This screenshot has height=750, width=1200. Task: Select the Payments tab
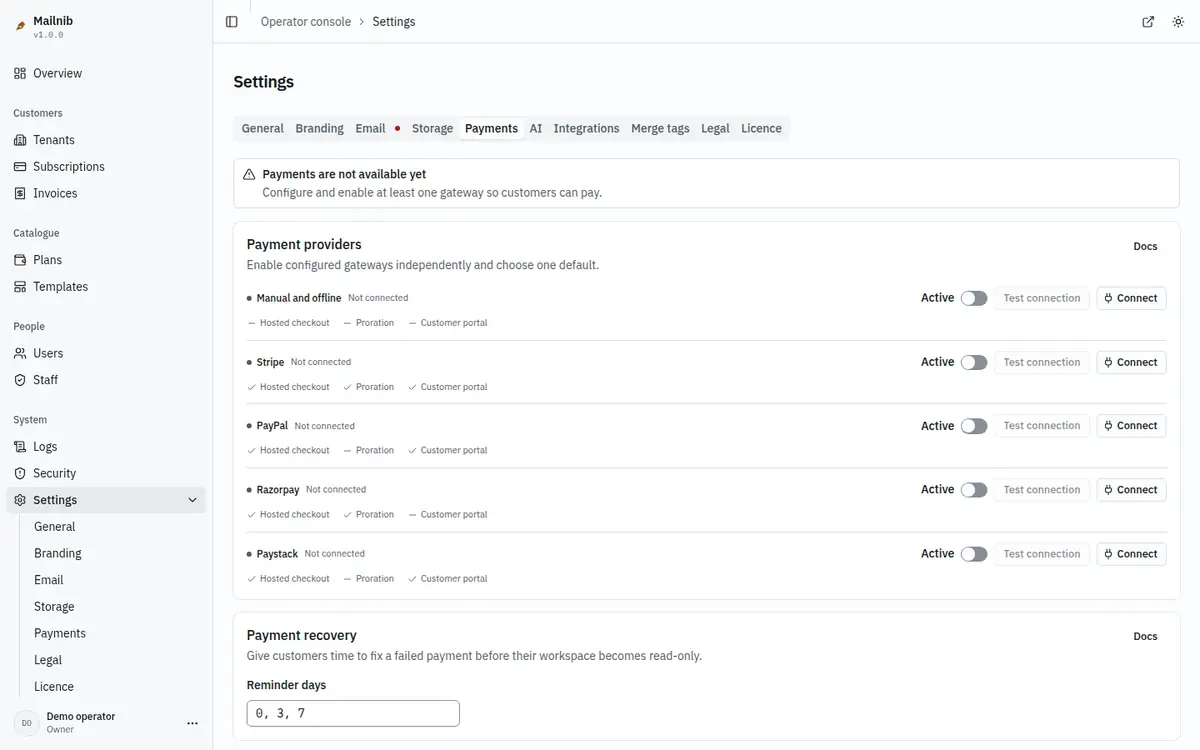[x=491, y=128]
